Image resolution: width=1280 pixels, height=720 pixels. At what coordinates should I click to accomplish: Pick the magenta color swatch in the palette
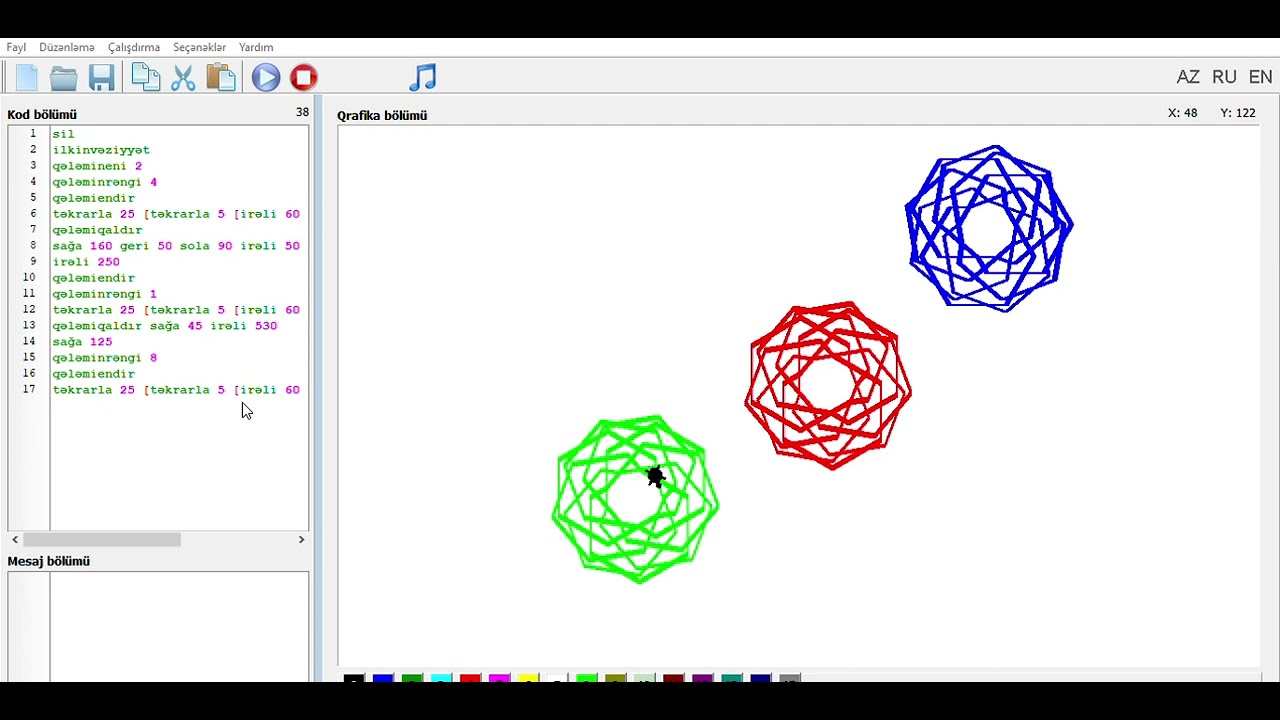coord(498,680)
